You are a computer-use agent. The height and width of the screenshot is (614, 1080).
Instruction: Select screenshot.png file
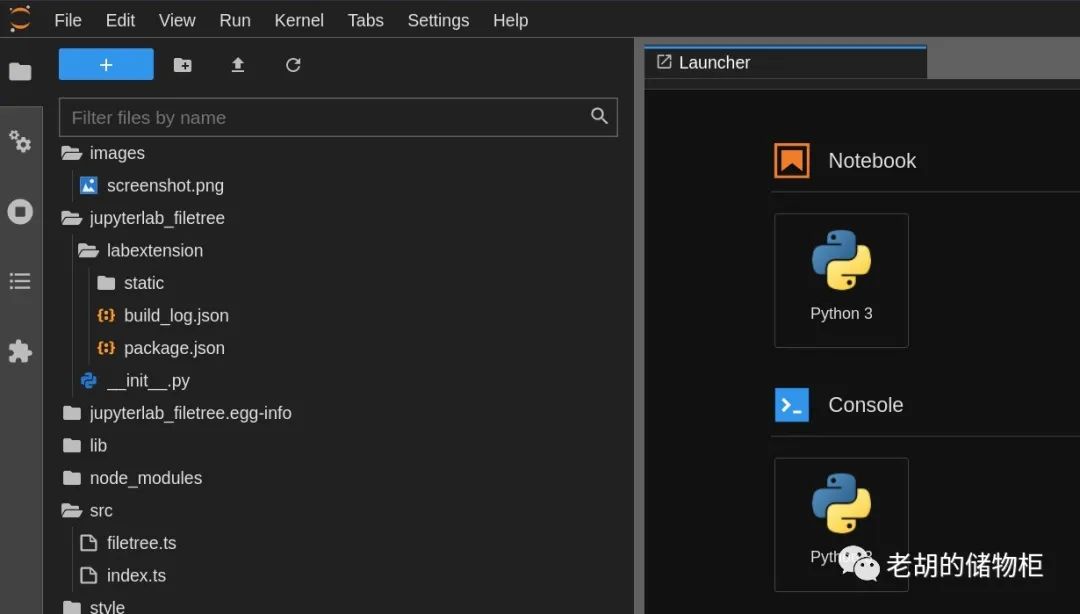coord(152,185)
